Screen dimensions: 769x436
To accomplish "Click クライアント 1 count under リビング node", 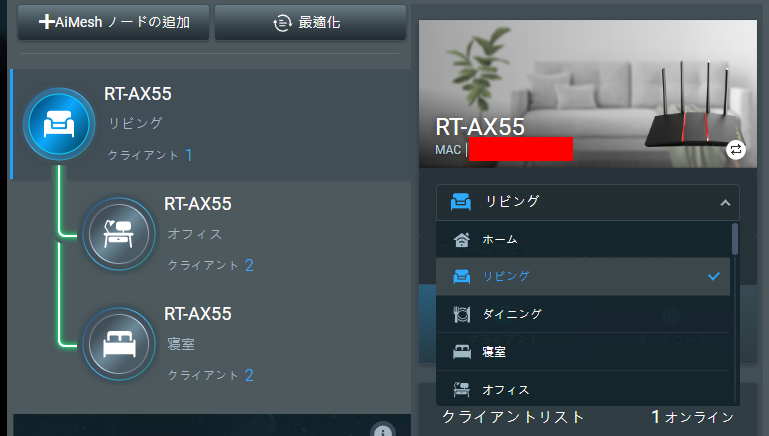I will [x=150, y=155].
